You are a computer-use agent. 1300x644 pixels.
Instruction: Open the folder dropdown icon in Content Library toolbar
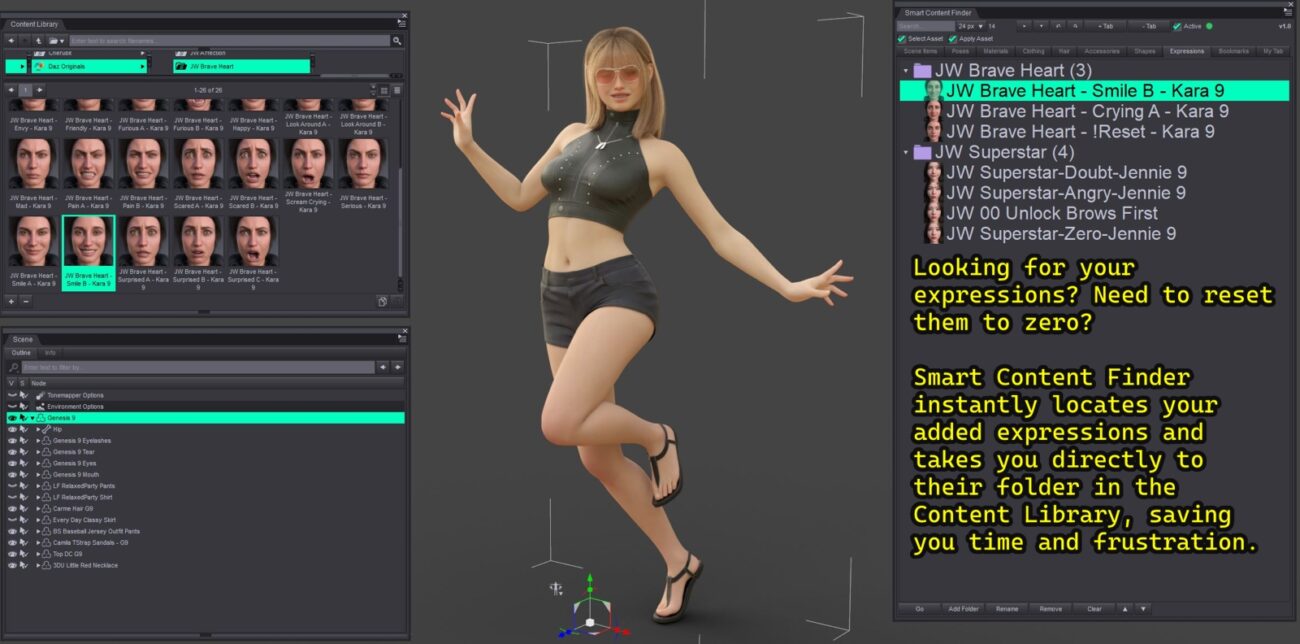coord(56,41)
